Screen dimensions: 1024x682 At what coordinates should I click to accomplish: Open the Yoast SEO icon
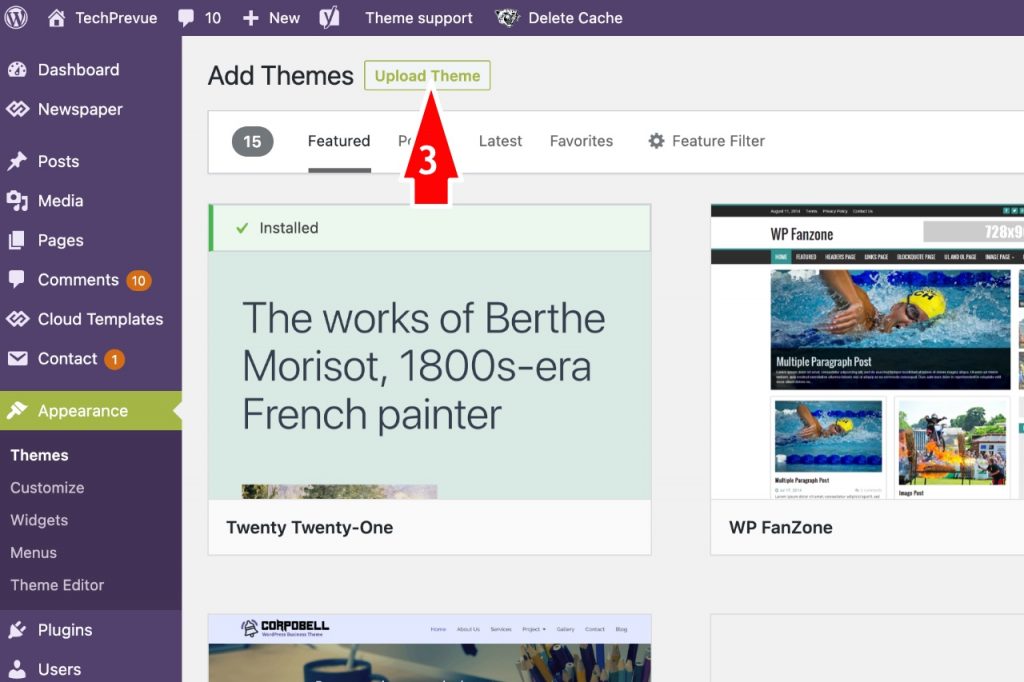tap(329, 18)
